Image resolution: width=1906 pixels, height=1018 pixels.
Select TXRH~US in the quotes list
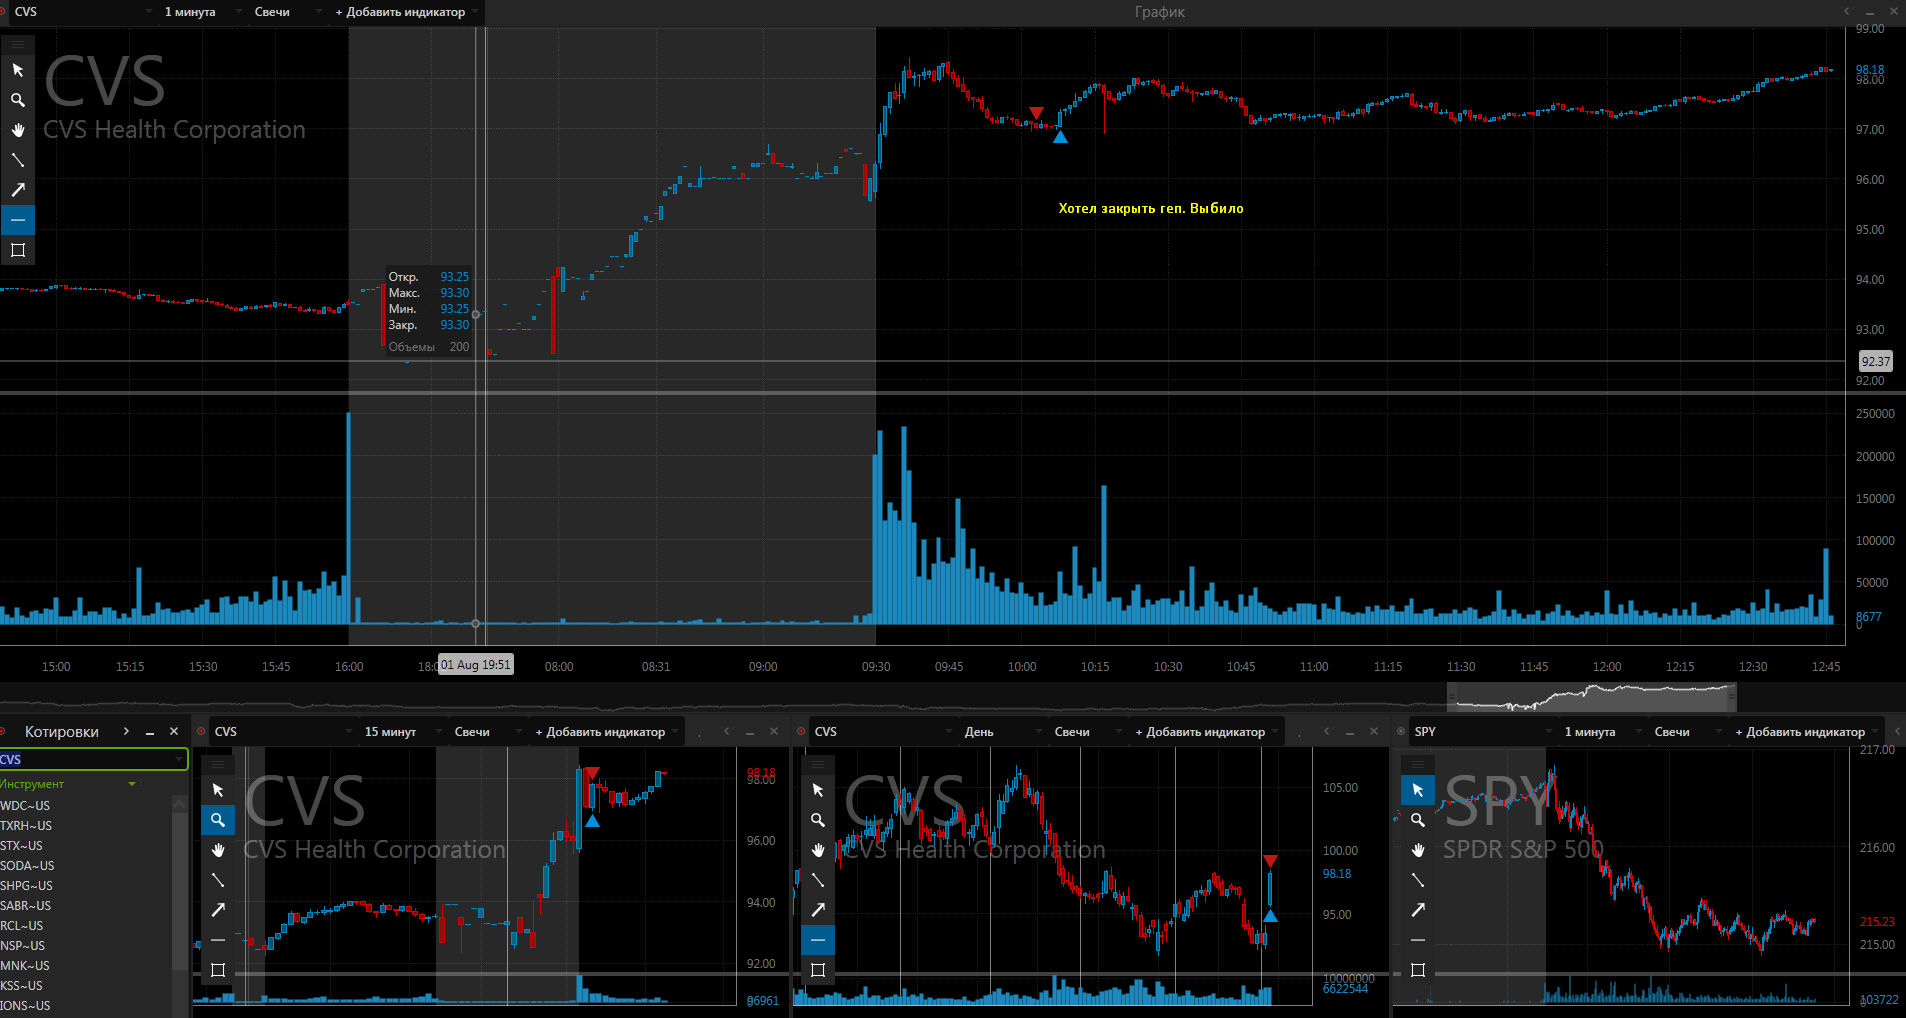tap(86, 826)
